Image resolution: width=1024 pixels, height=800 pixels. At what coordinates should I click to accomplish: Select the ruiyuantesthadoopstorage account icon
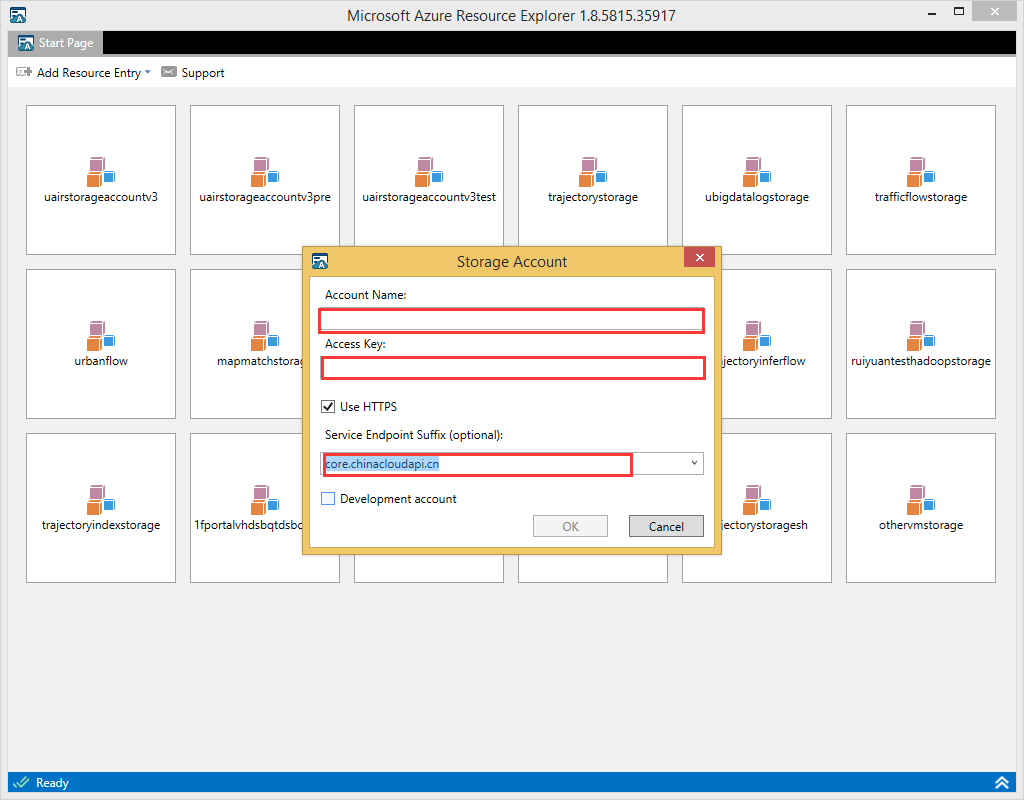921,336
